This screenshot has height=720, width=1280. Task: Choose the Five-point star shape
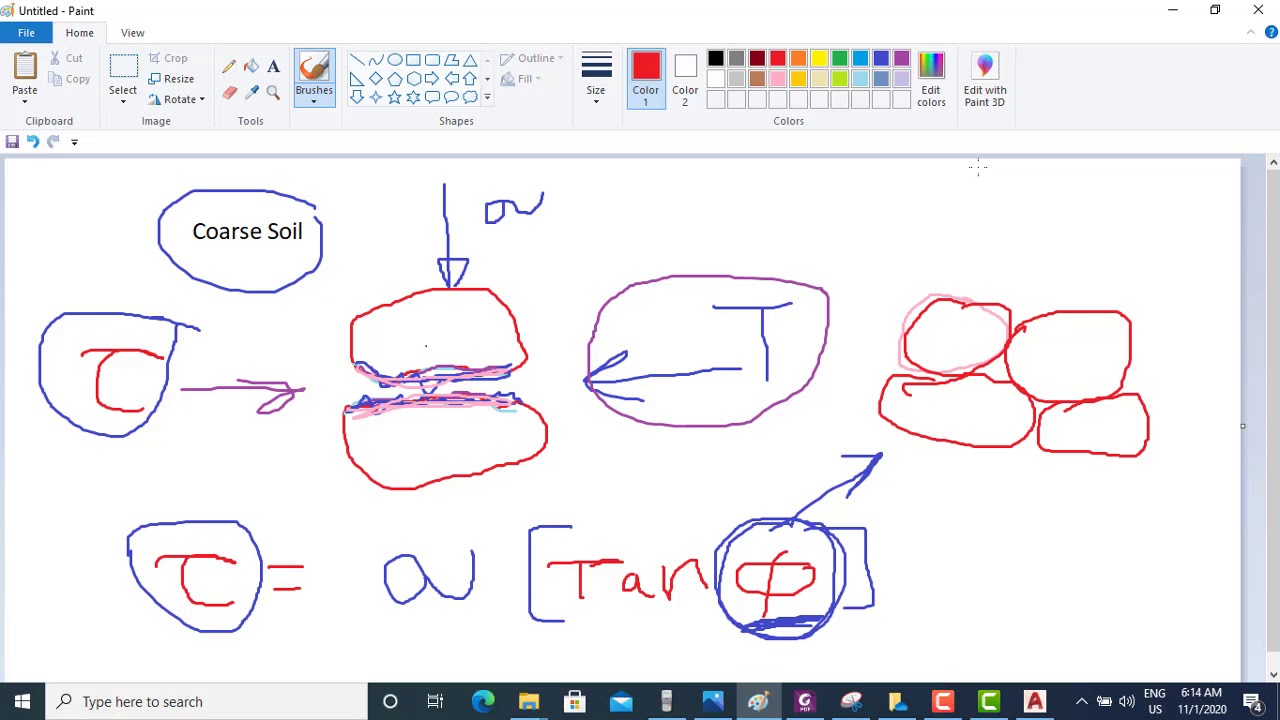[x=395, y=97]
